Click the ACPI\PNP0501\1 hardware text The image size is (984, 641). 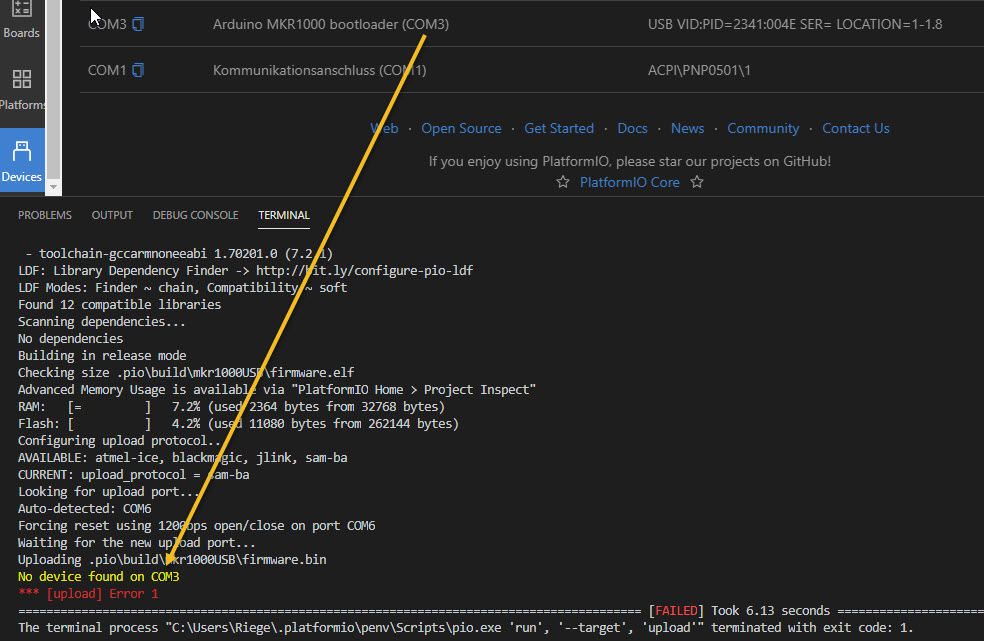click(699, 70)
